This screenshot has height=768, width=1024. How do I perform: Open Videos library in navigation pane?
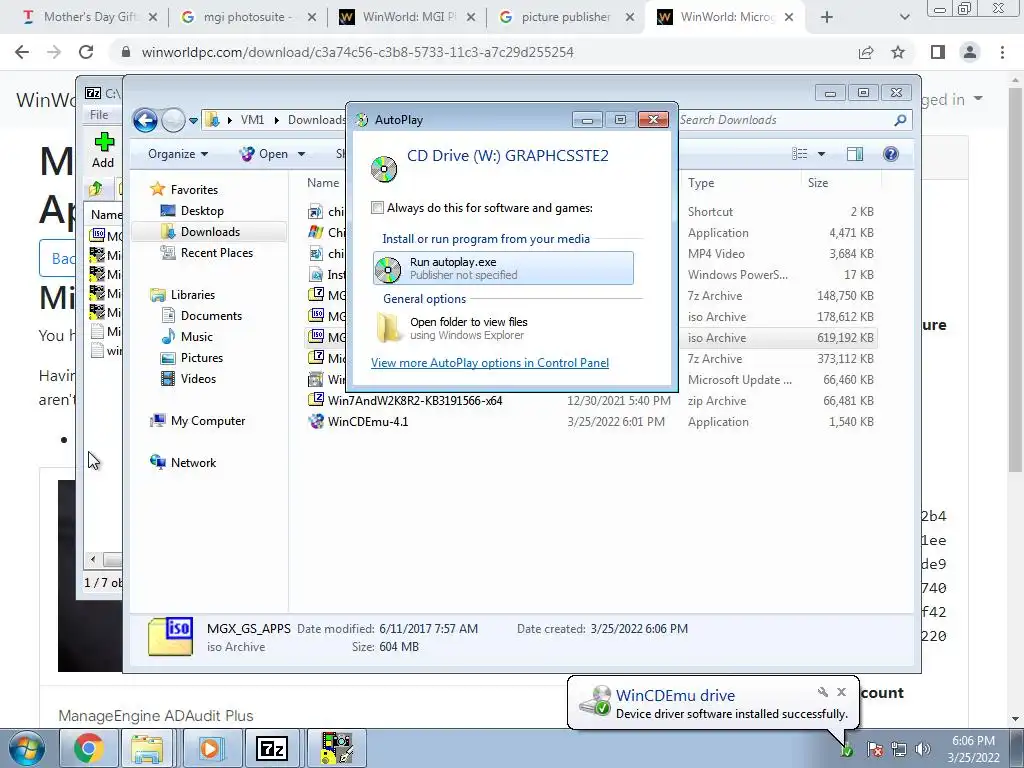(x=198, y=379)
